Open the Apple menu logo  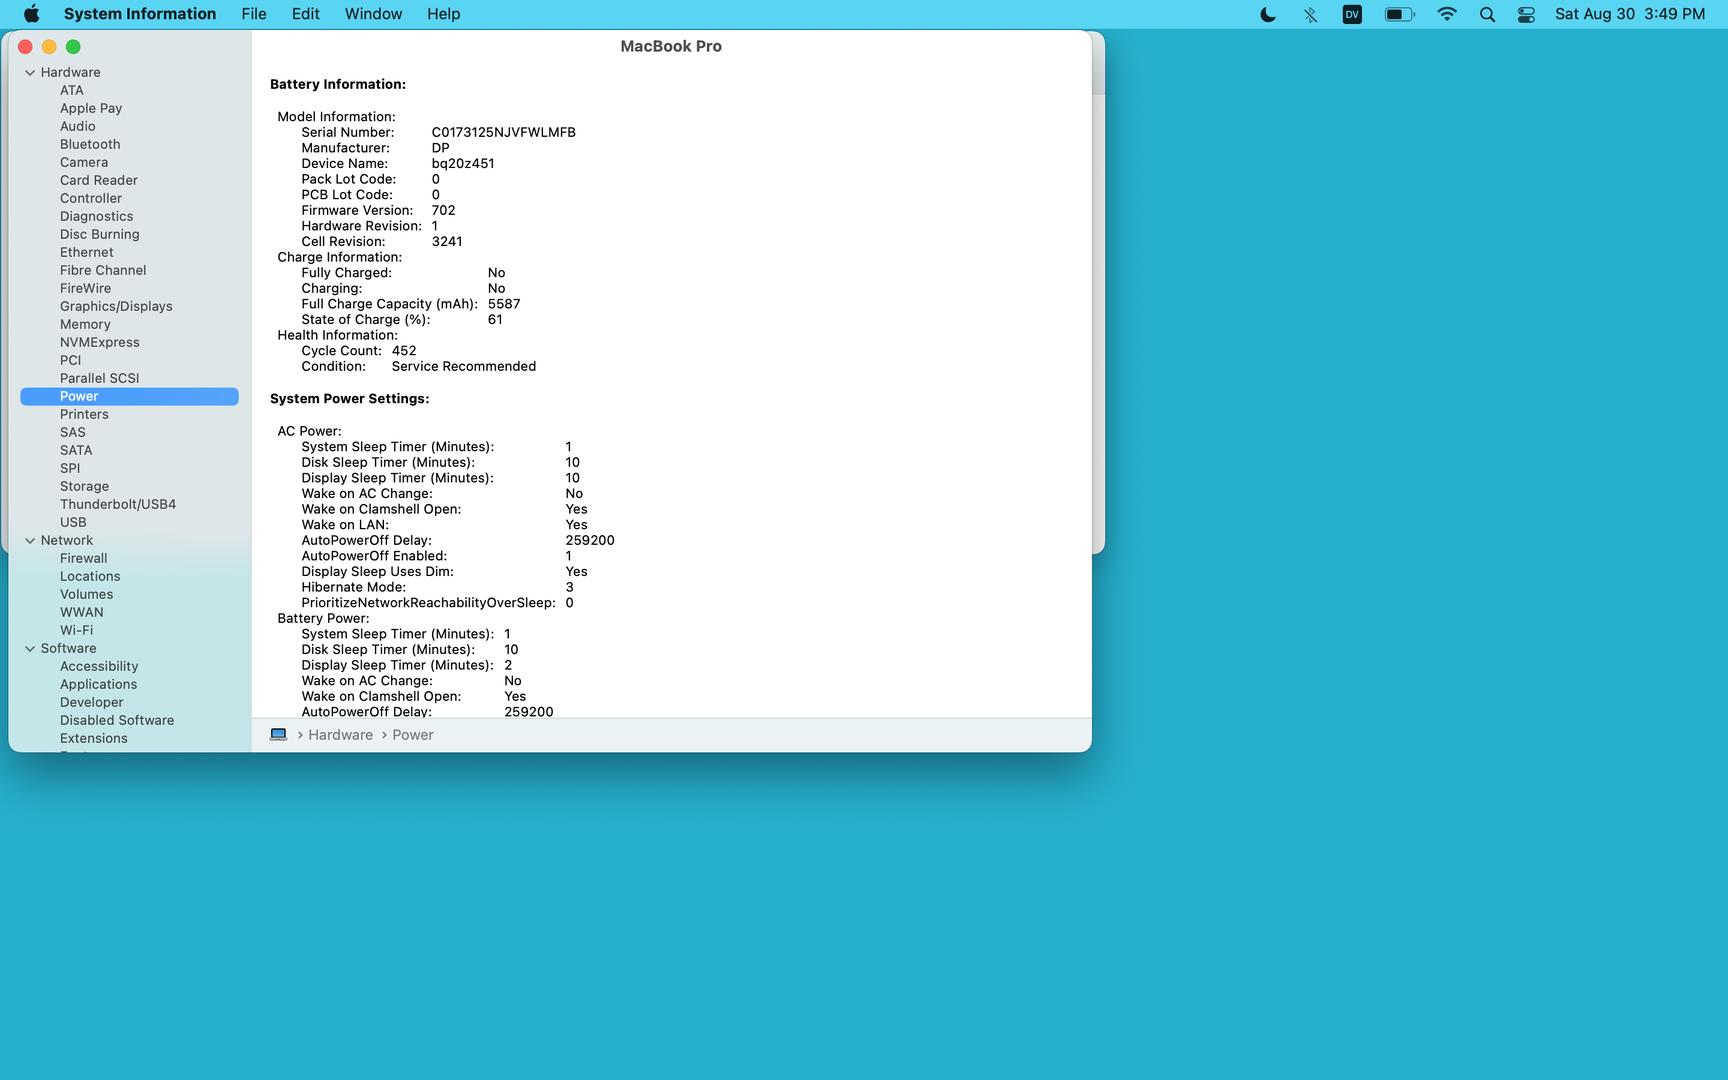(31, 14)
